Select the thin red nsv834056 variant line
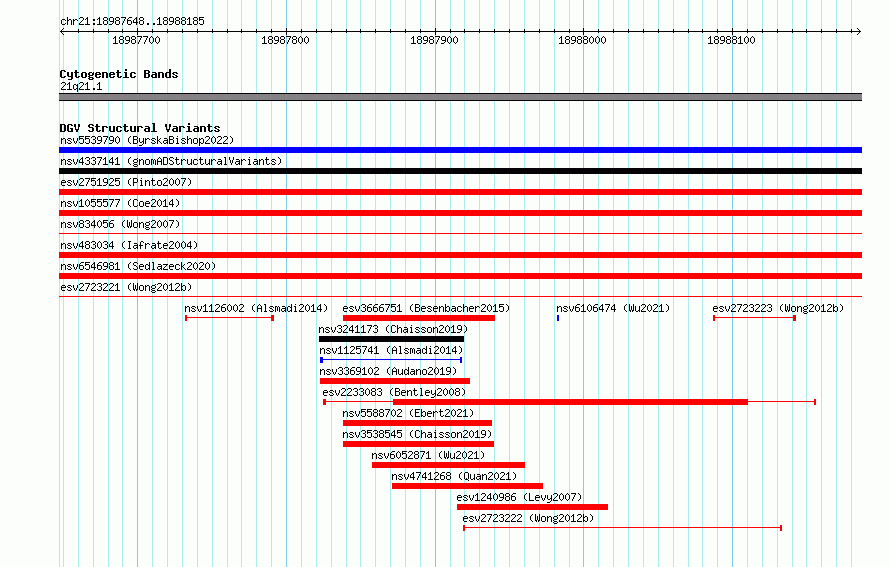This screenshot has height=567, width=890. click(460, 233)
